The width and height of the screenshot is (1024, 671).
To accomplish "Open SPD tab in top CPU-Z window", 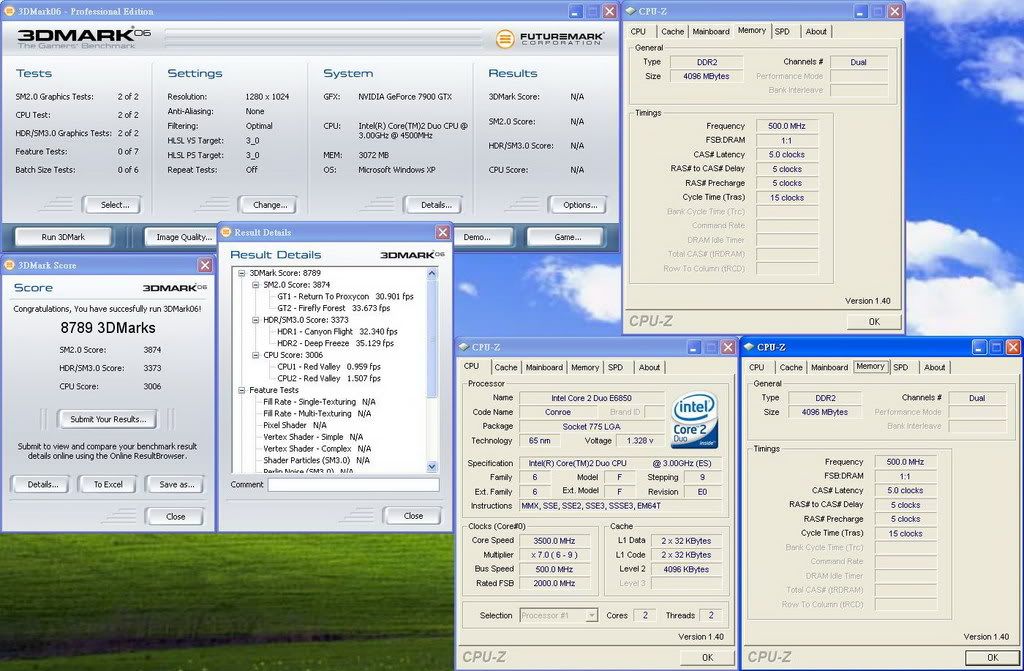I will pyautogui.click(x=782, y=31).
